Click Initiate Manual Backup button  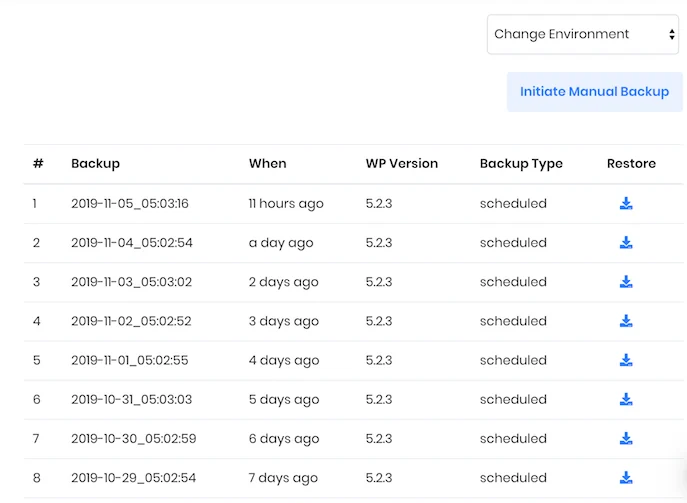(x=595, y=92)
